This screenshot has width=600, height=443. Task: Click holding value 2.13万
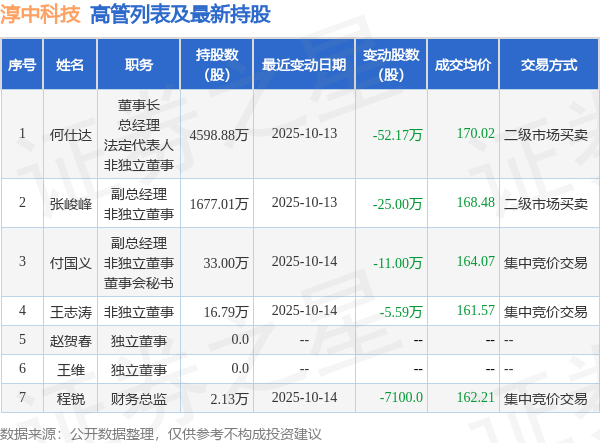click(x=230, y=399)
